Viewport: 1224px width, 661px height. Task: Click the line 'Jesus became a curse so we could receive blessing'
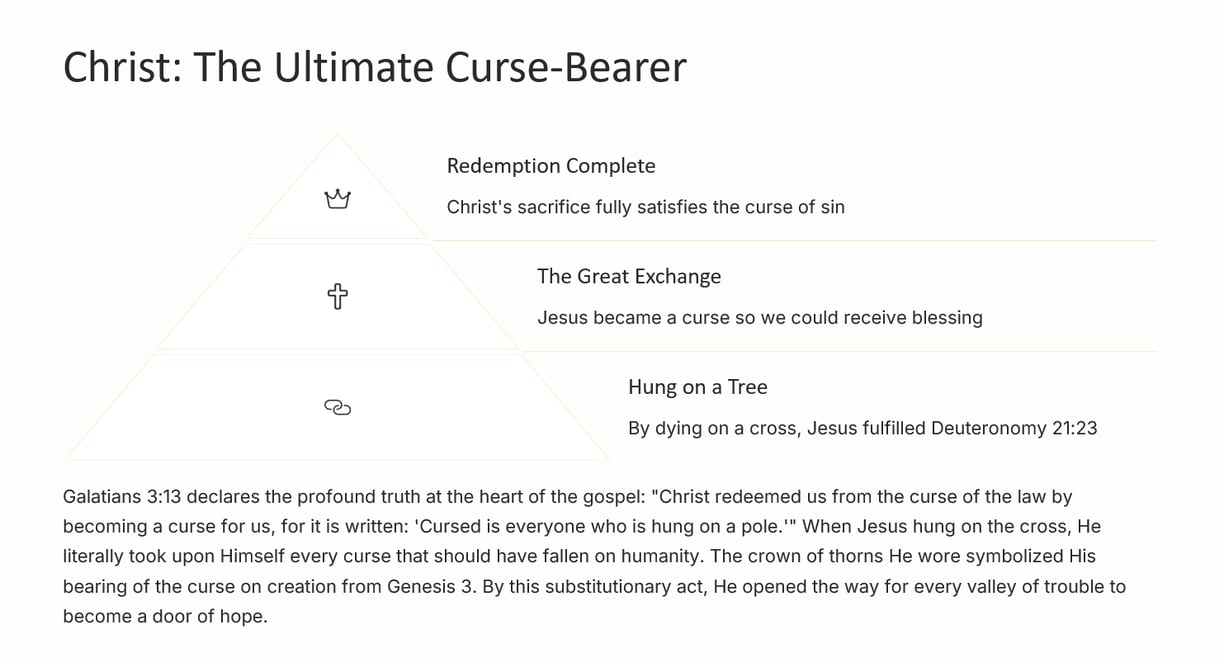(x=760, y=318)
